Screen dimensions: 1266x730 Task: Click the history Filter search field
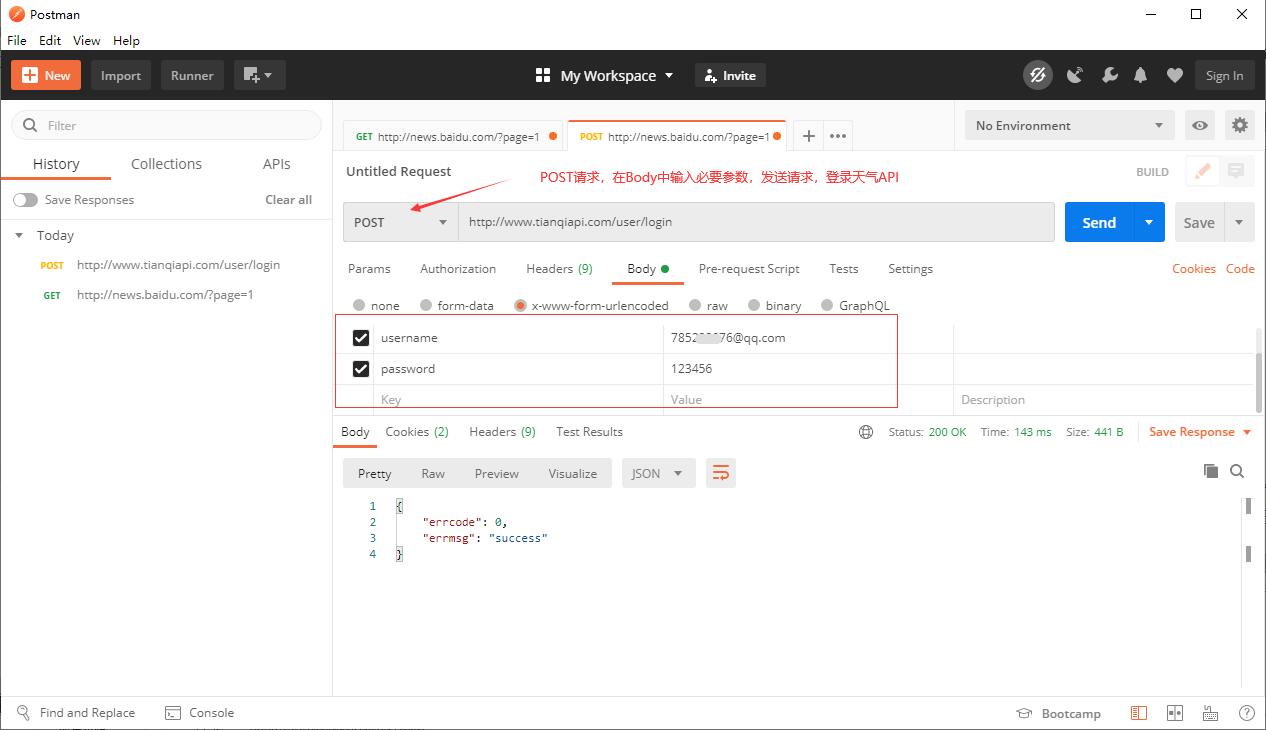(x=166, y=125)
